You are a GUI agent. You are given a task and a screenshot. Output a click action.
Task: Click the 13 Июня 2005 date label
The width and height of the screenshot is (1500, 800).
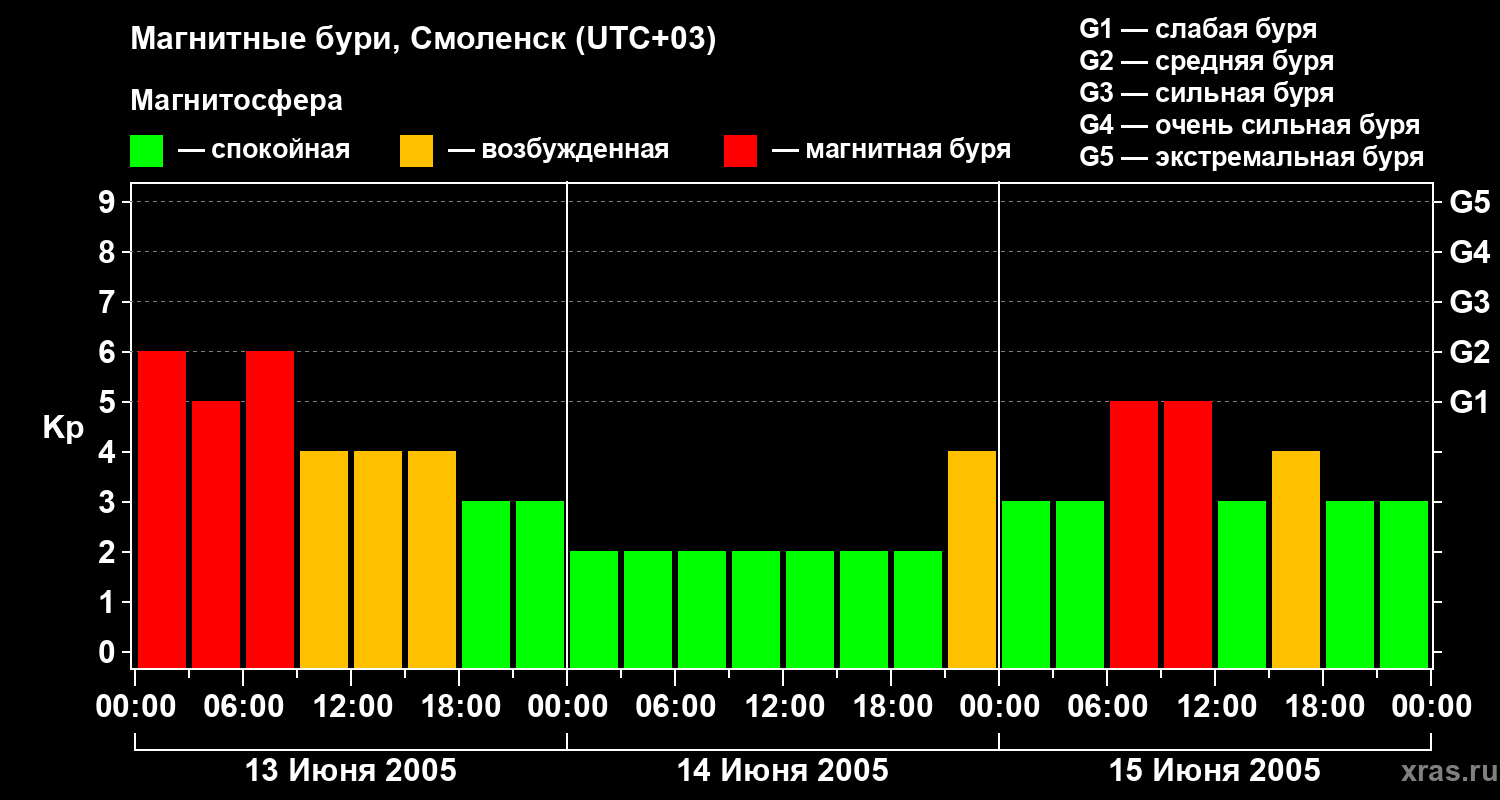point(351,771)
